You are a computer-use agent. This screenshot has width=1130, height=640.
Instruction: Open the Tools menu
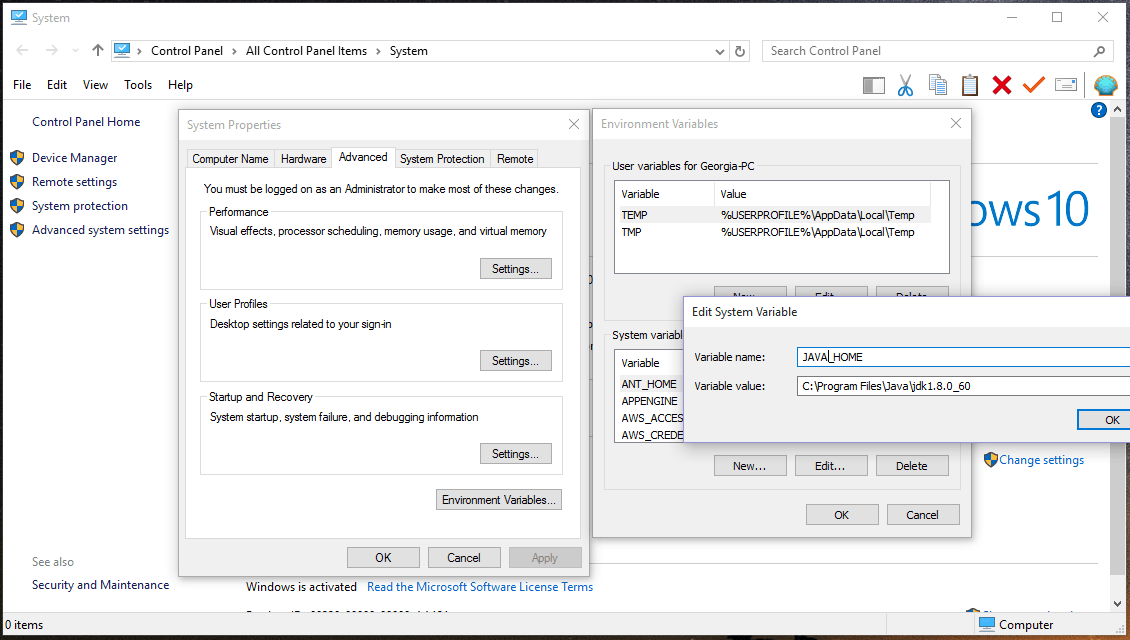[x=138, y=85]
